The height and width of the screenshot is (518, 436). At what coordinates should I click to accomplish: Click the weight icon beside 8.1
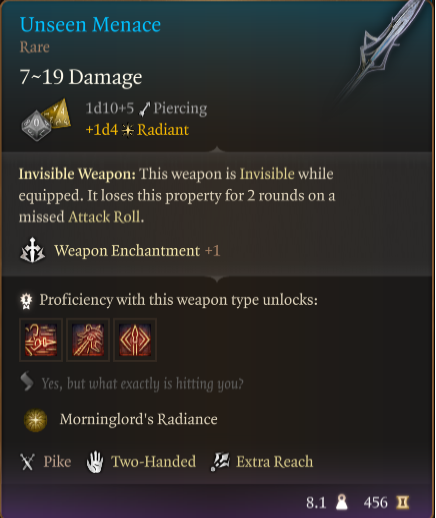pyautogui.click(x=342, y=502)
